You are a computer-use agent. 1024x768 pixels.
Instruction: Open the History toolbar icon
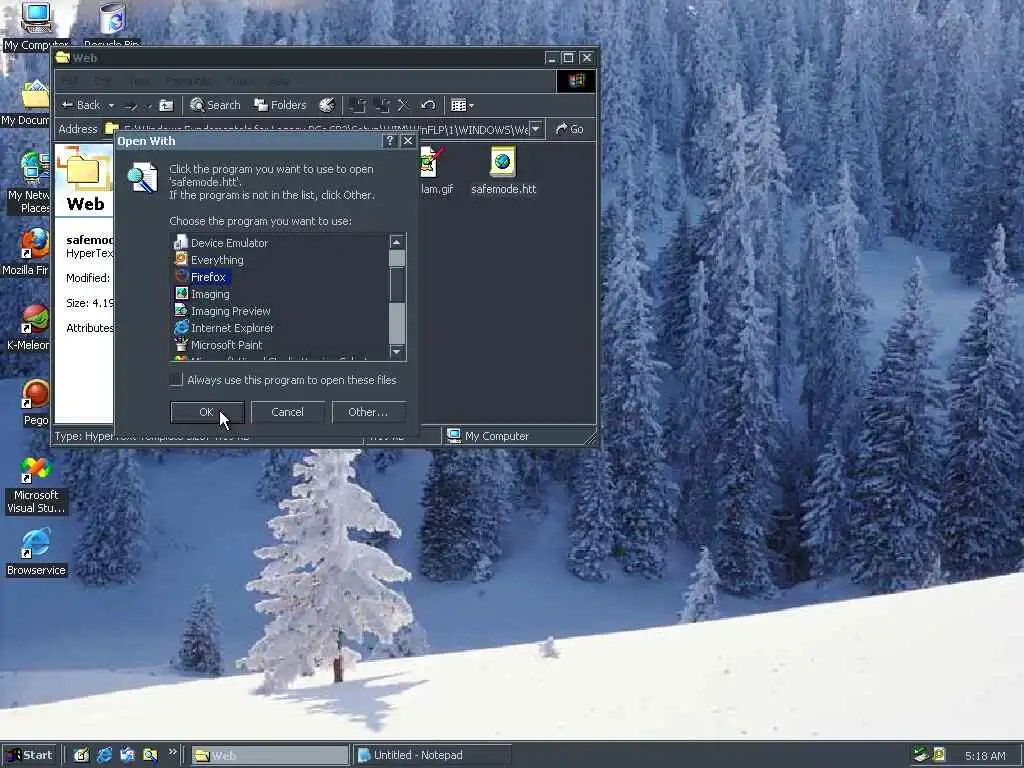[327, 105]
